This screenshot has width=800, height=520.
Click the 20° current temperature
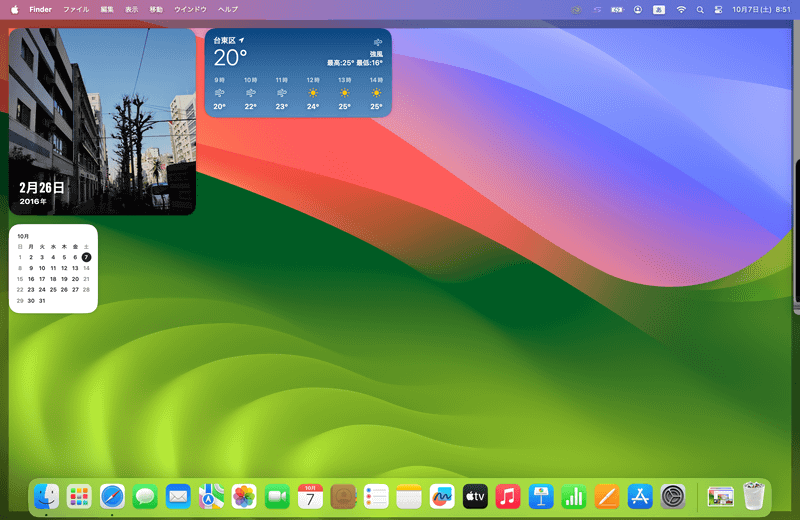click(230, 58)
